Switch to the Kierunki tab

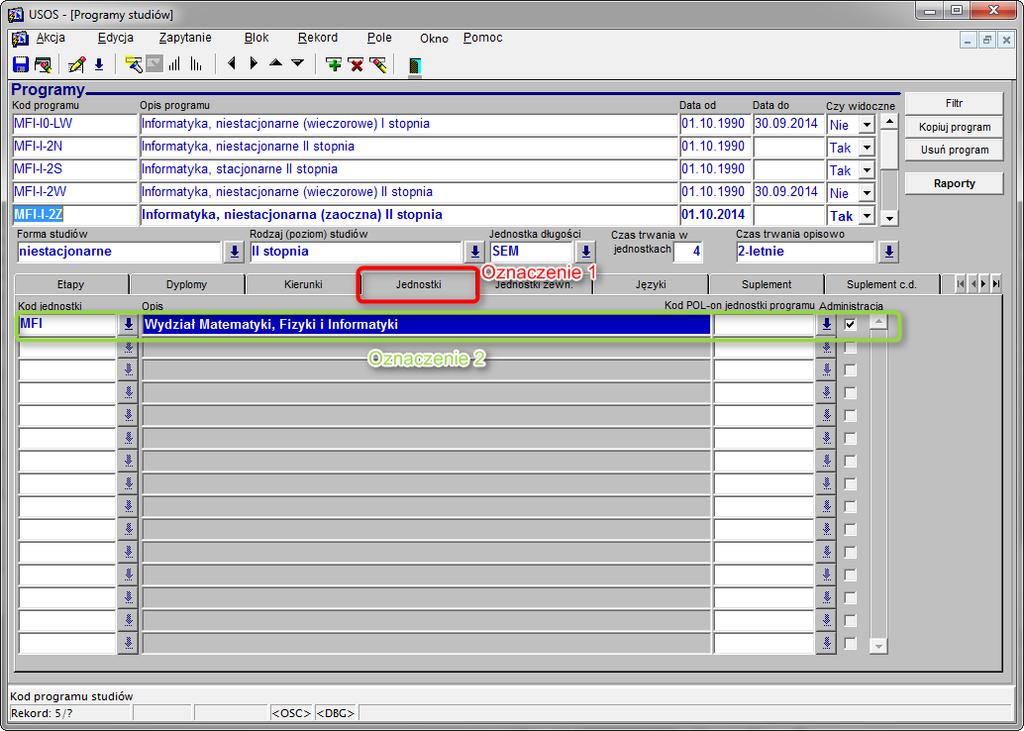pyautogui.click(x=303, y=285)
